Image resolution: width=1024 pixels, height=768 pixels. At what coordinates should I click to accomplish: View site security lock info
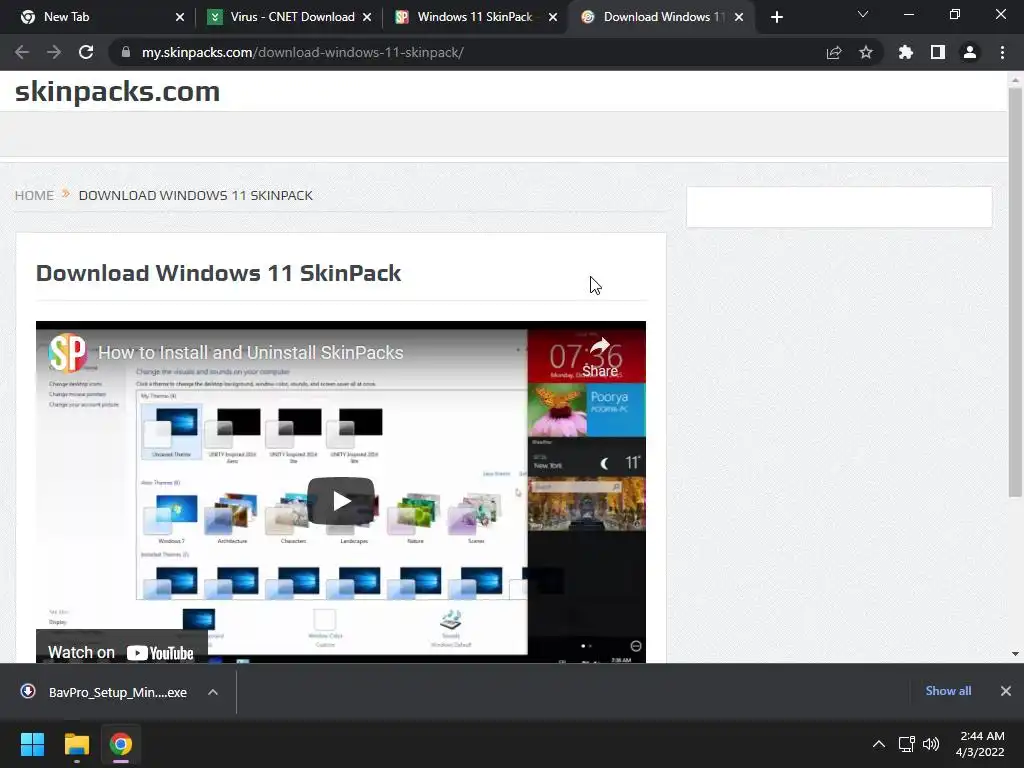click(126, 52)
